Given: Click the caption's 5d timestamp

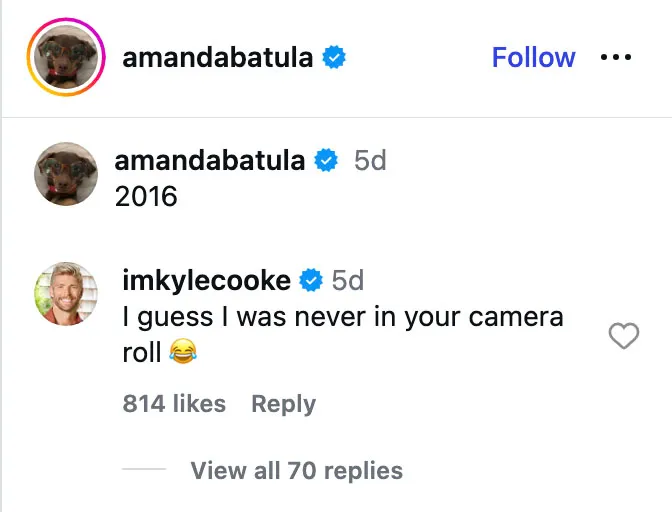Looking at the screenshot, I should [370, 161].
